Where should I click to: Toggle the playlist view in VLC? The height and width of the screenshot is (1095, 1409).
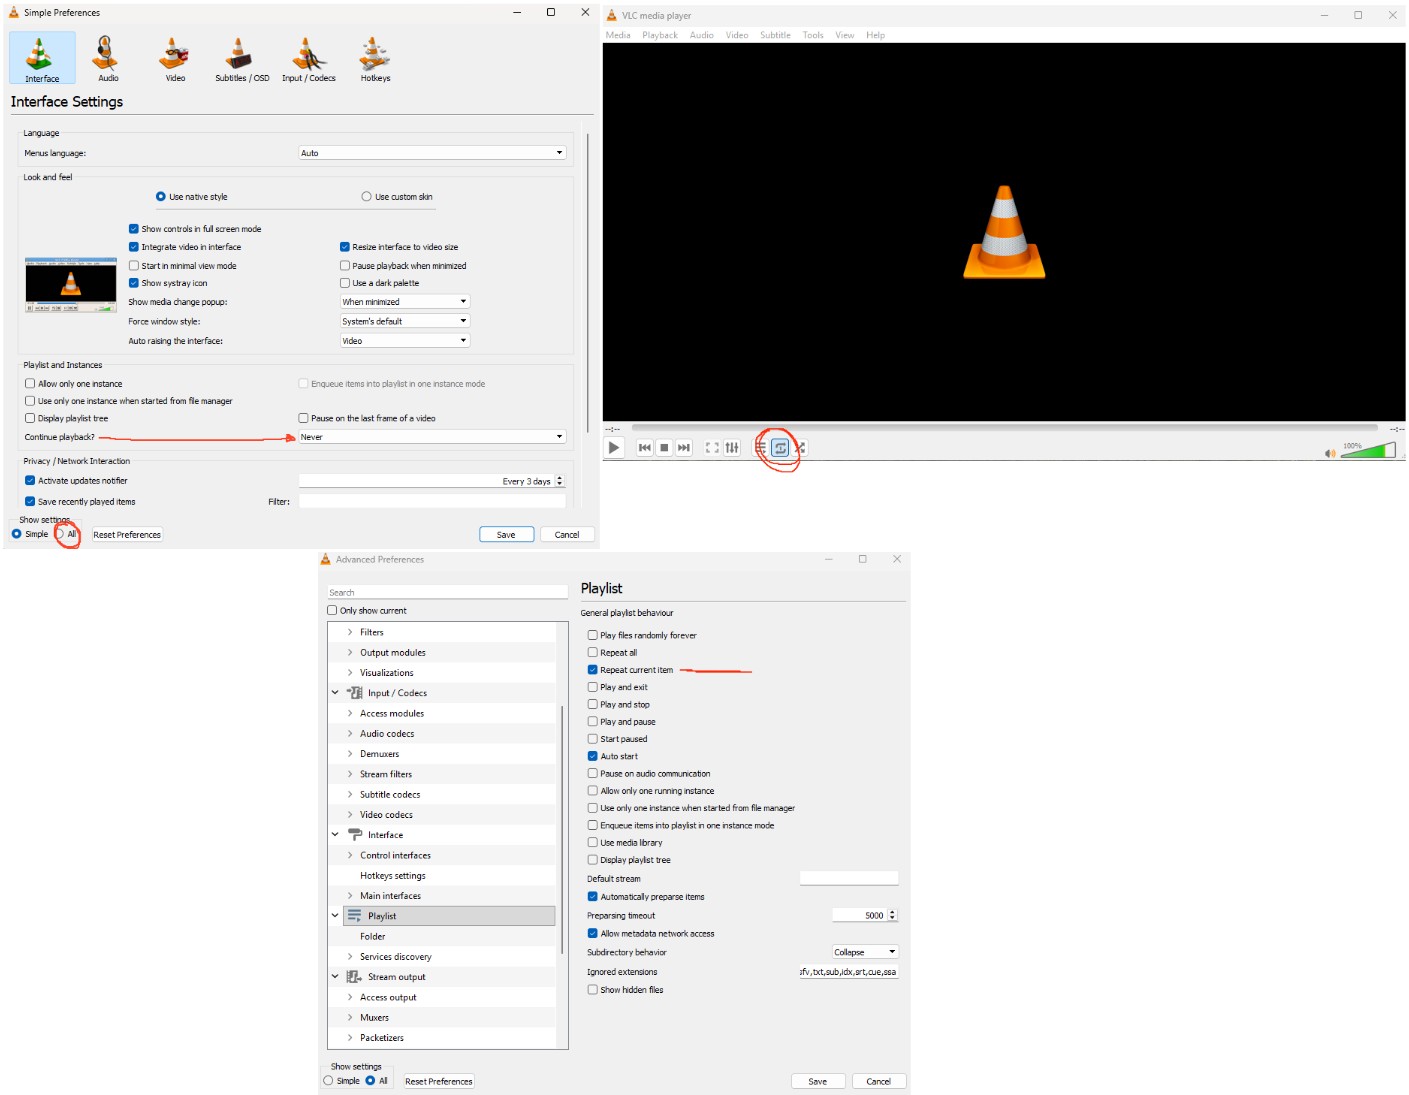(761, 448)
